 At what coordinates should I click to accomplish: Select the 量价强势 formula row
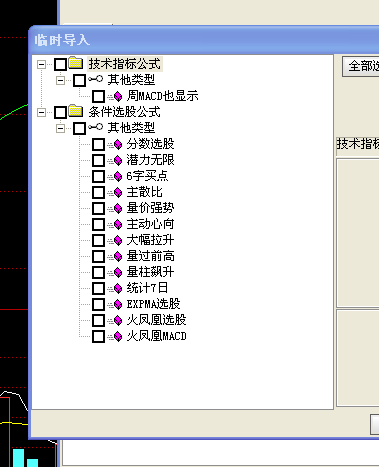[x=150, y=208]
